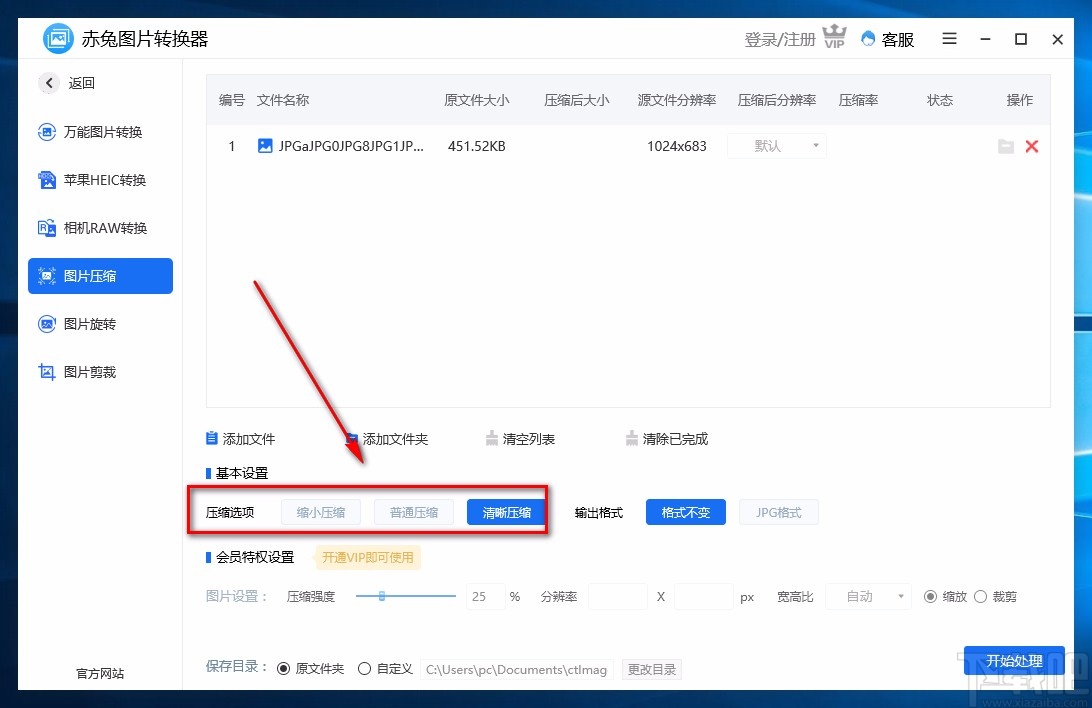Click the VIP crown icon
The width and height of the screenshot is (1092, 708).
click(834, 34)
